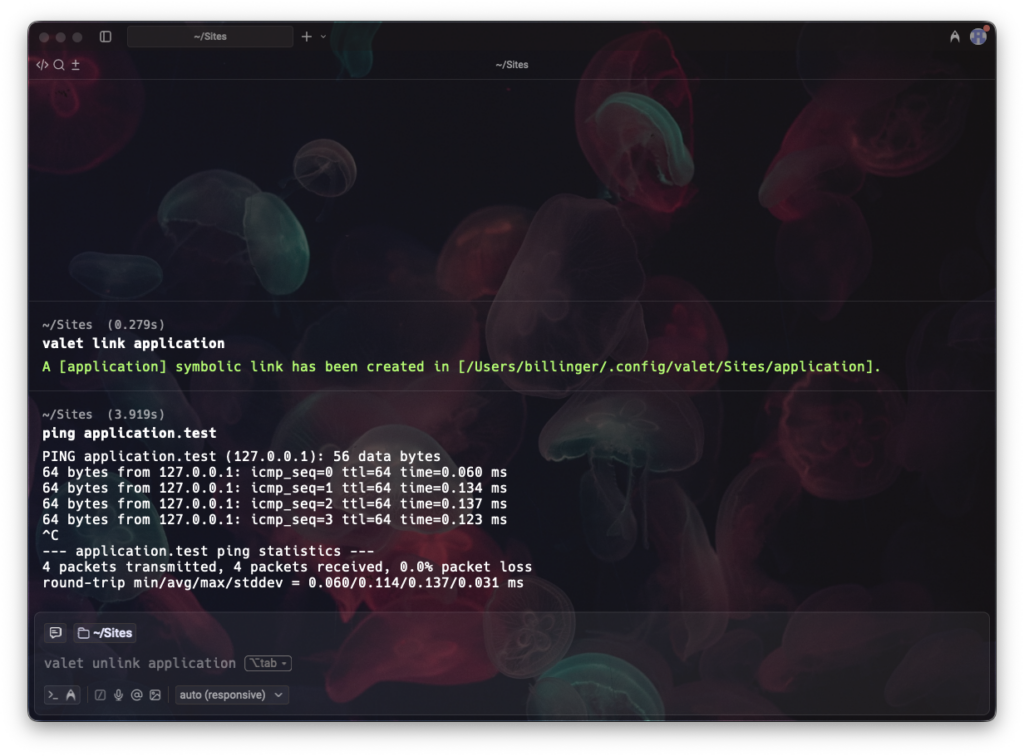The height and width of the screenshot is (756, 1024).
Task: Expand the new tab options chevron
Action: [x=323, y=37]
